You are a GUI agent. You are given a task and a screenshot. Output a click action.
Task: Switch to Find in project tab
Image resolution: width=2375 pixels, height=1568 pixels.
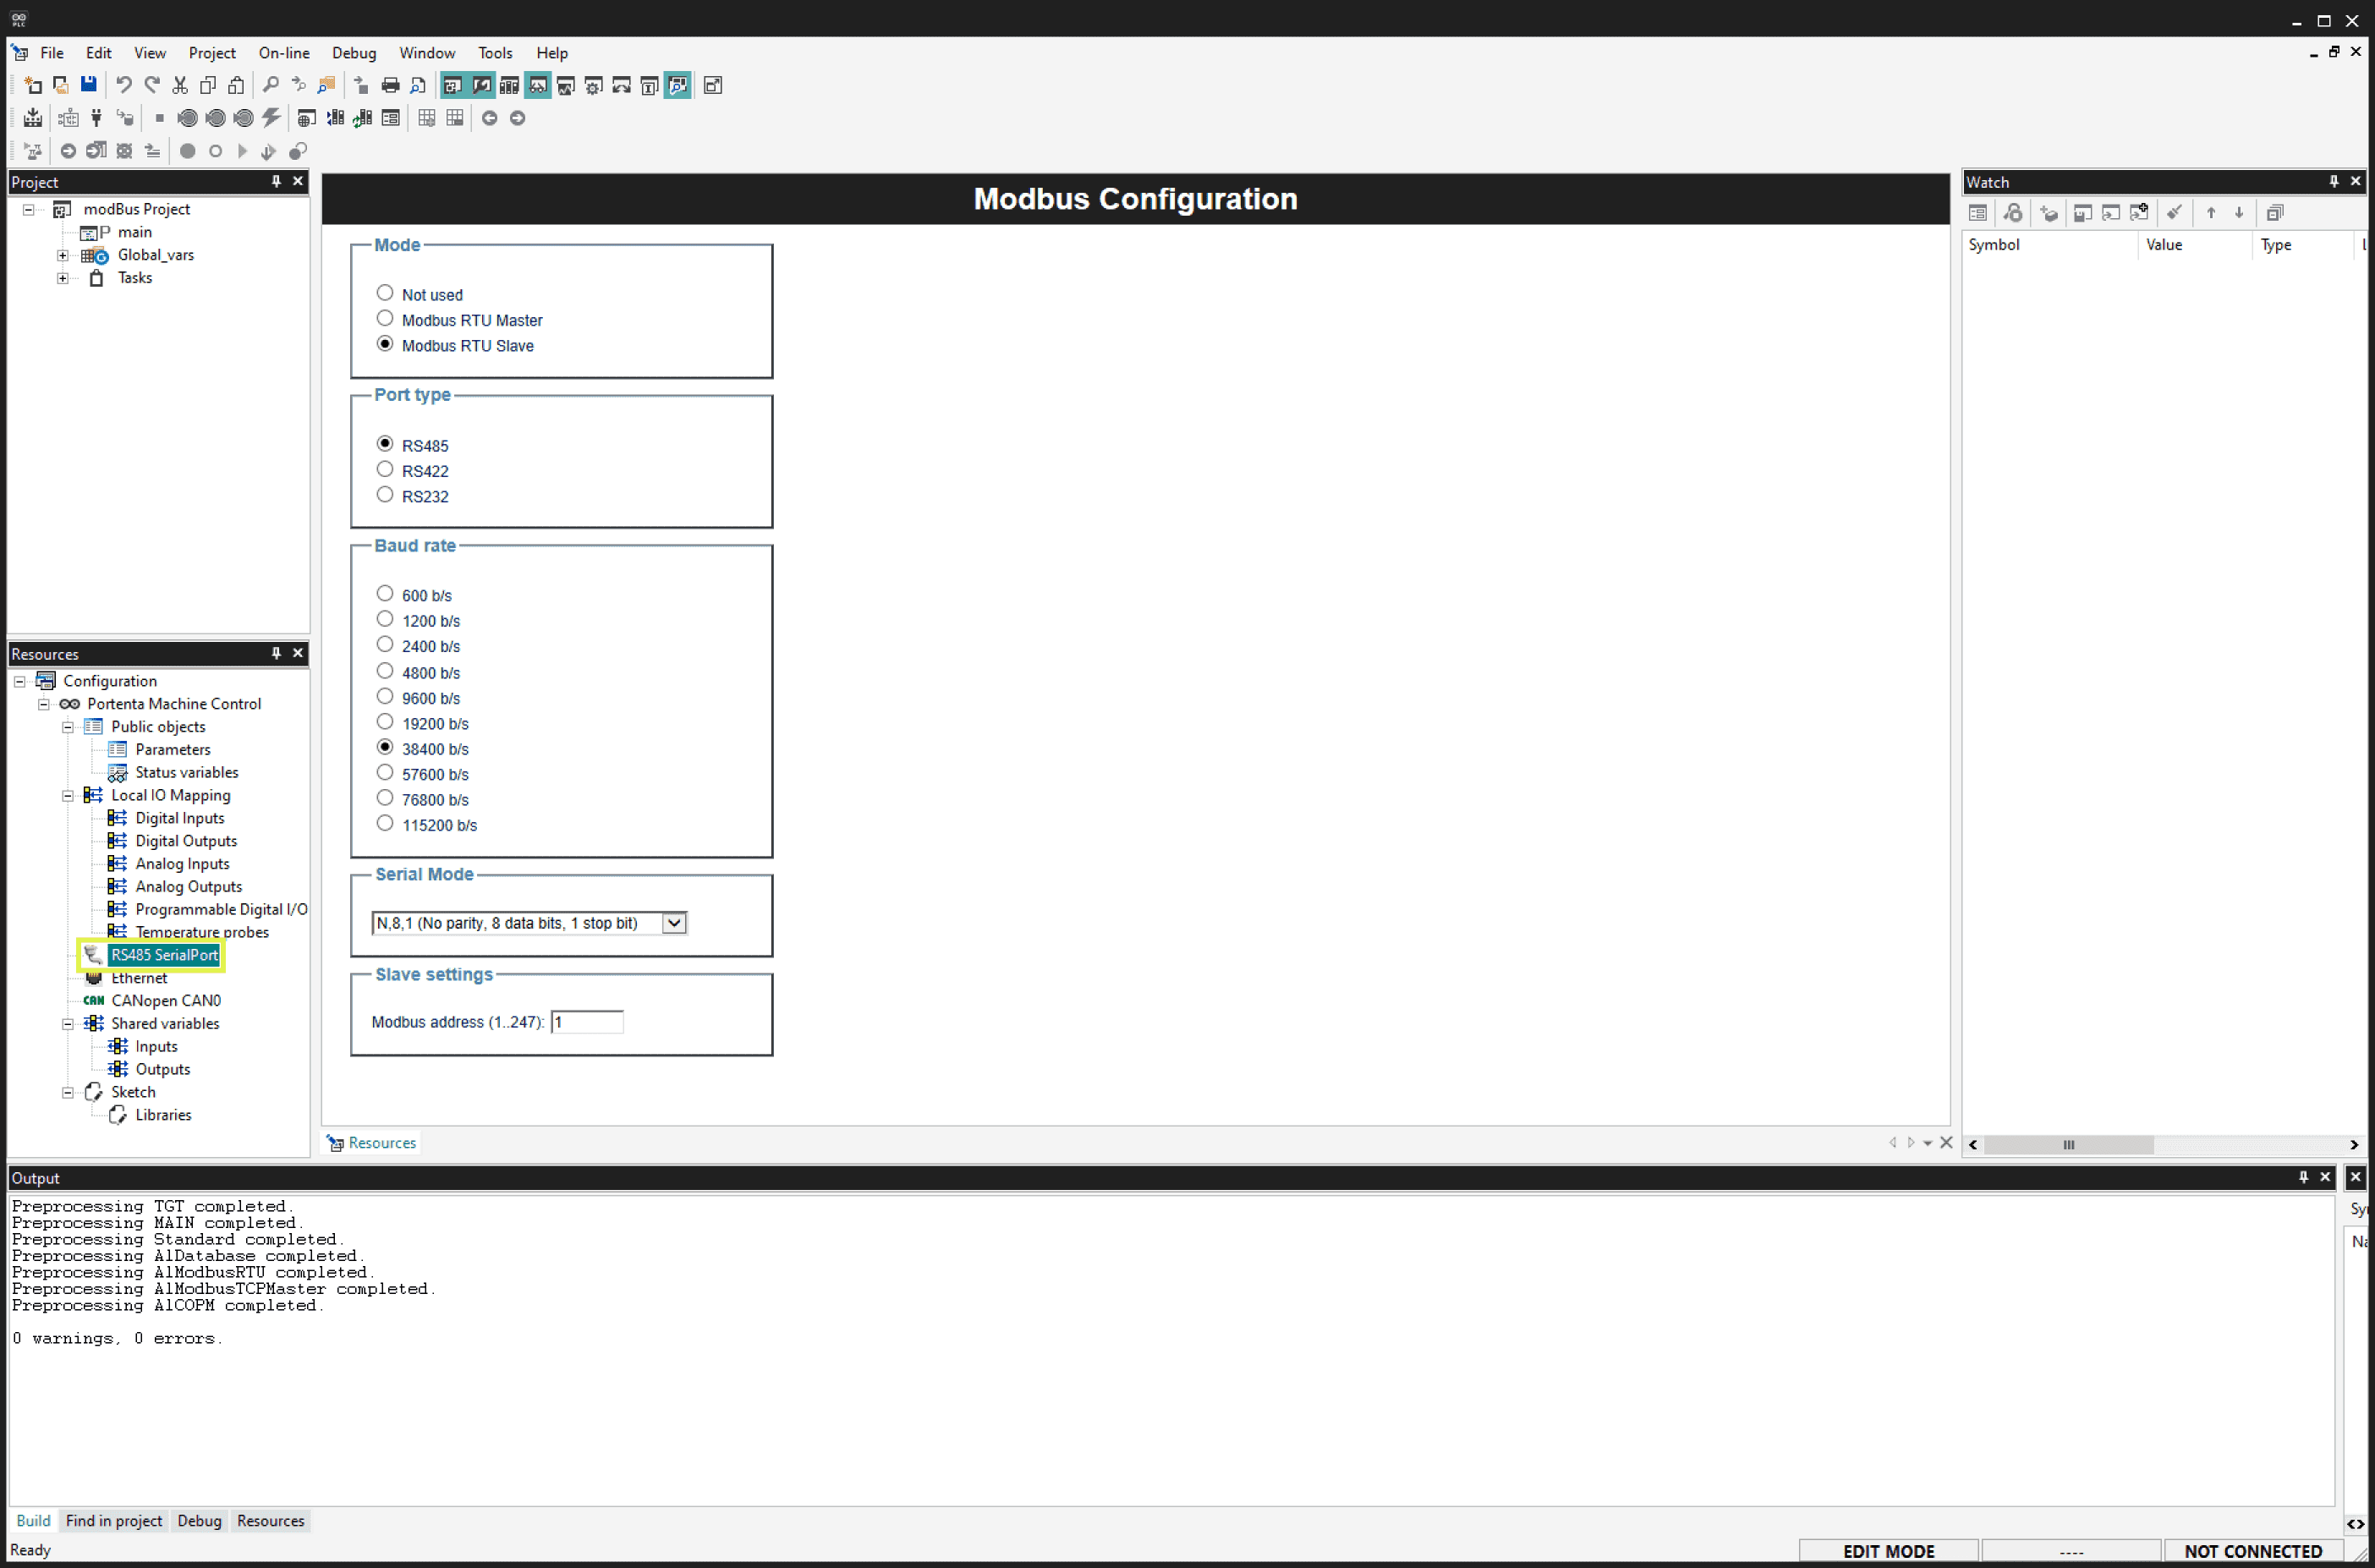(113, 1521)
